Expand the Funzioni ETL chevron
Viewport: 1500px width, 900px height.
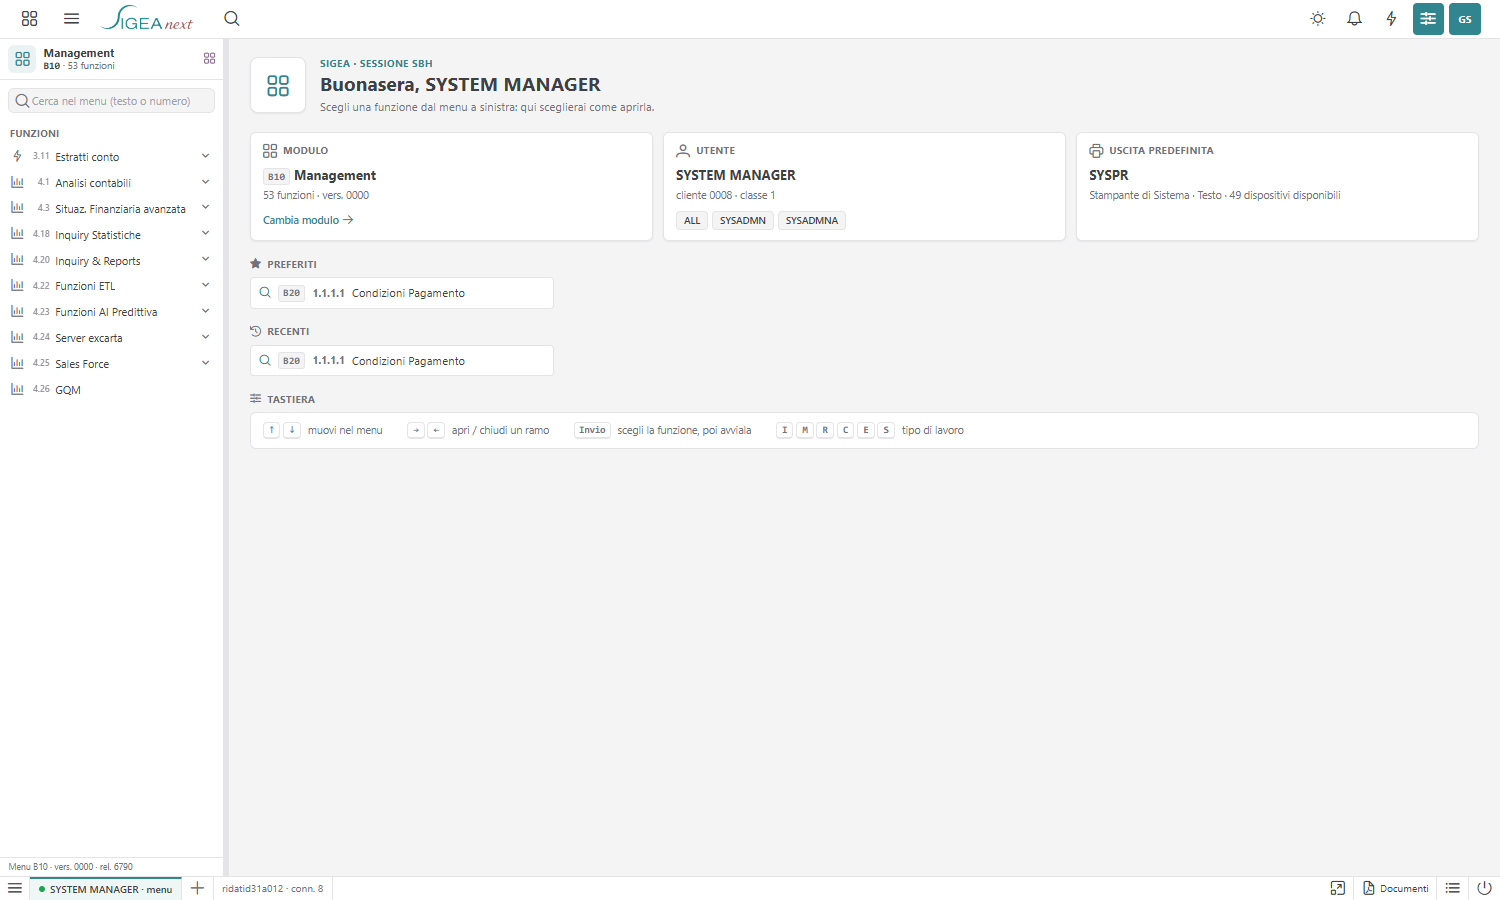205,285
